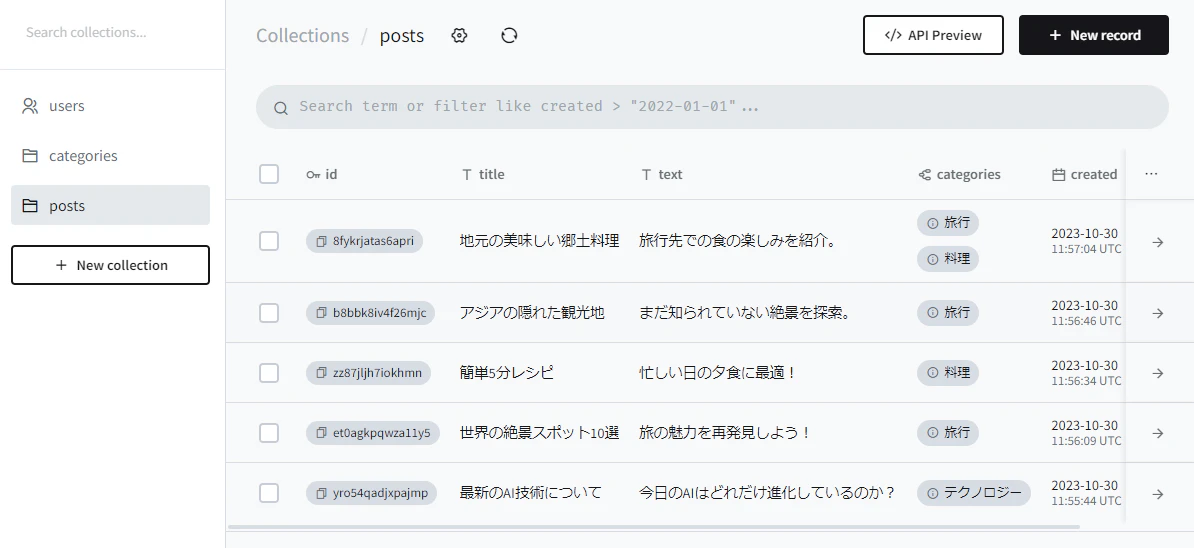Open record 8fykrjatas6apri via row arrow
The image size is (1194, 548).
(1157, 242)
